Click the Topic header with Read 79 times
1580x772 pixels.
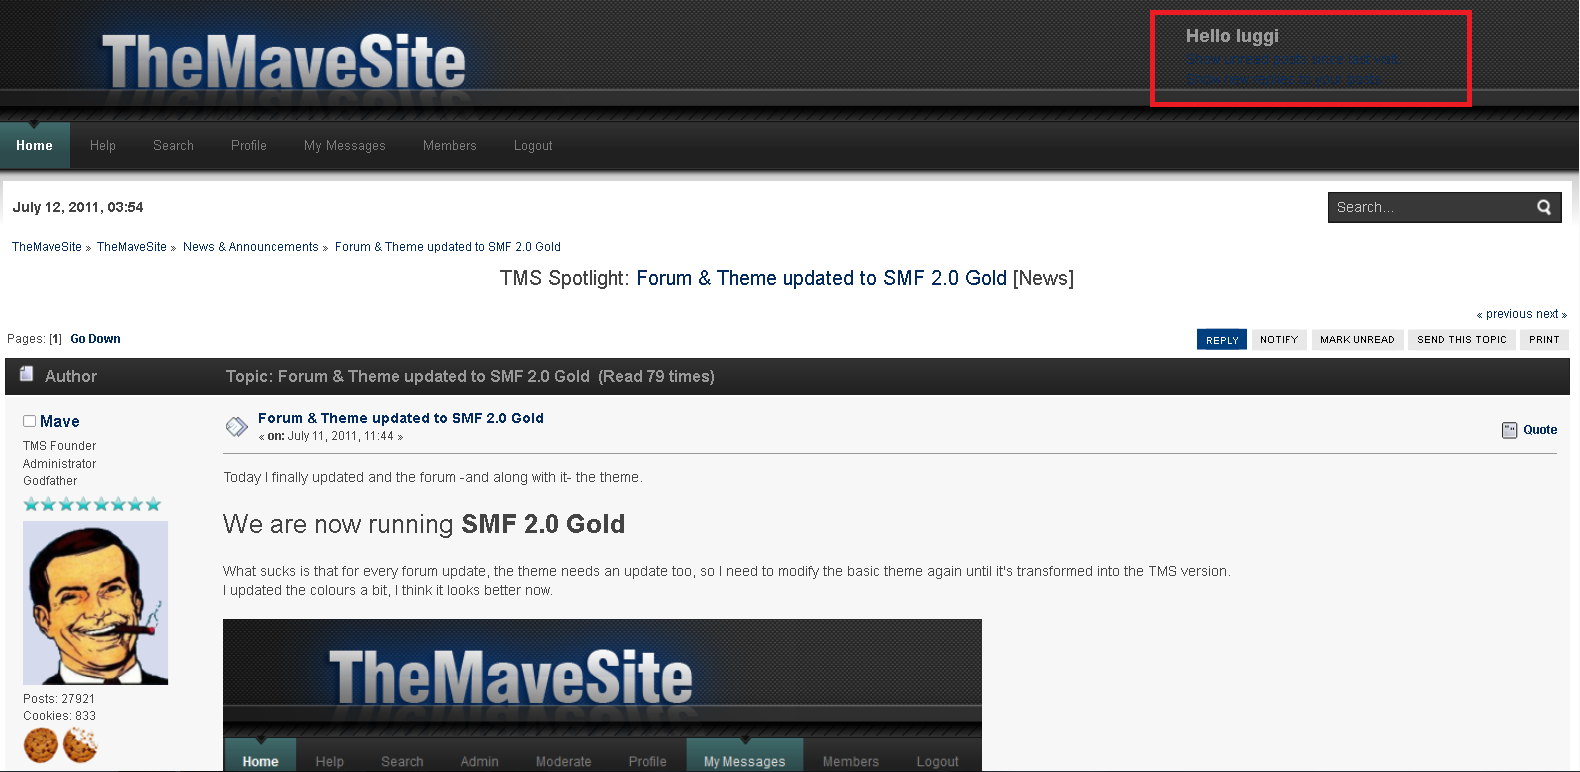click(470, 376)
